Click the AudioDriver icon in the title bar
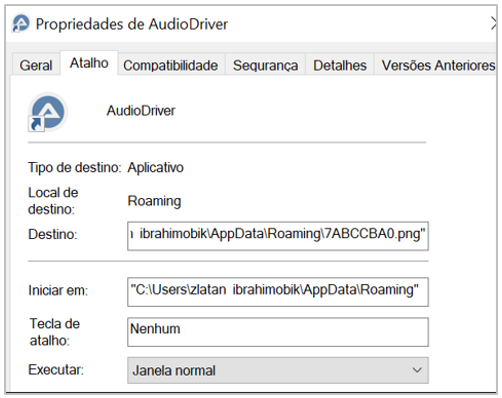Viewport: 502px width, 398px height. click(x=20, y=23)
